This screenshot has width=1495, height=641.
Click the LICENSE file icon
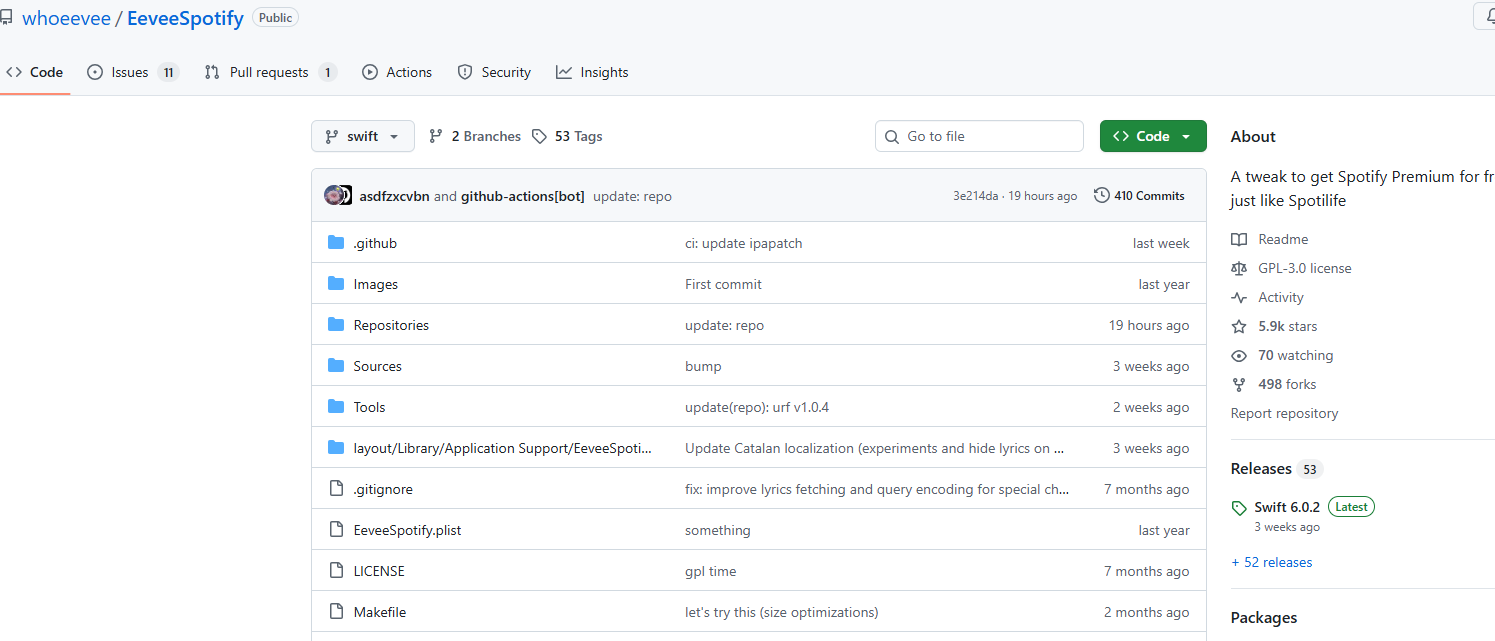pyautogui.click(x=336, y=571)
